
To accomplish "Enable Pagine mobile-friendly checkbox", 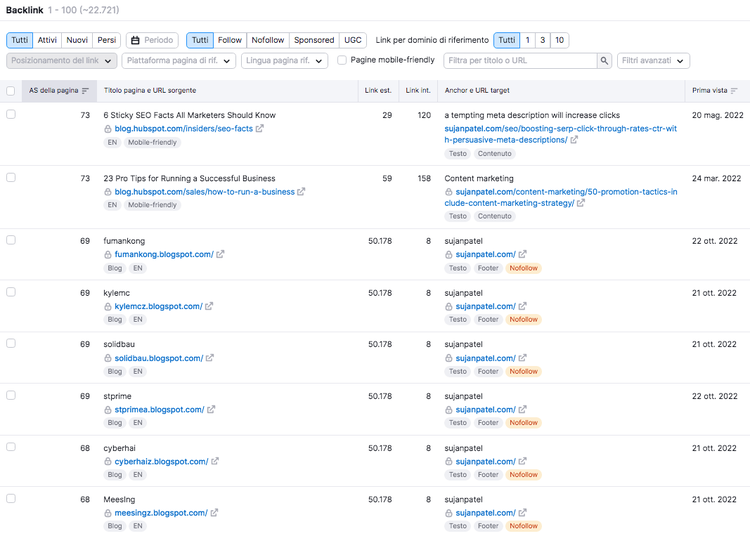I will 342,60.
